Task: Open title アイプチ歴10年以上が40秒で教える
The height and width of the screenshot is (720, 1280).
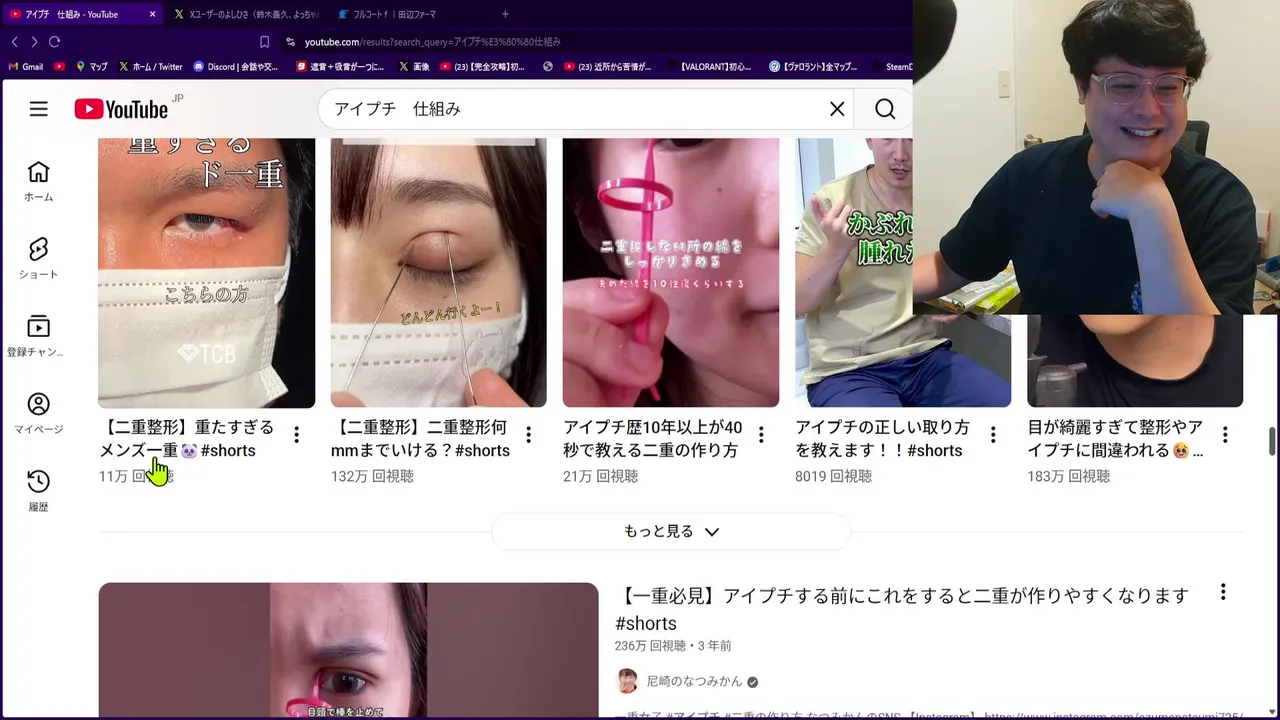Action: [x=652, y=438]
